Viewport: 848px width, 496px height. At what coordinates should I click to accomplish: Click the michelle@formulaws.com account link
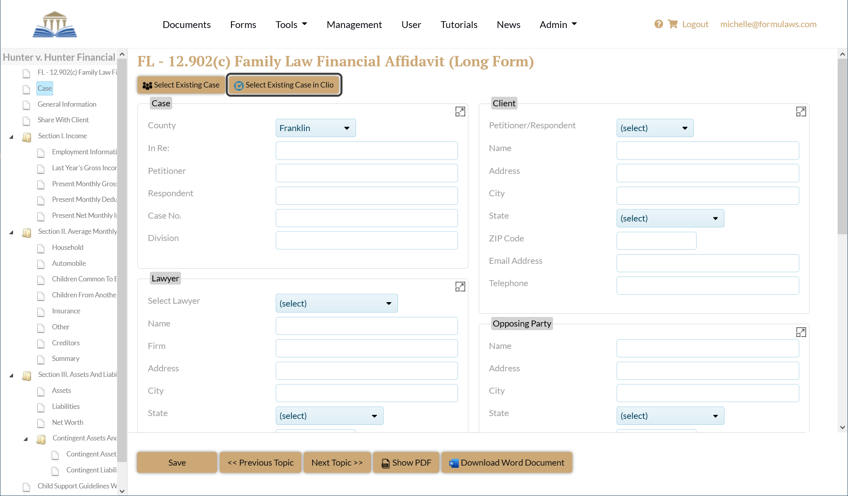768,24
